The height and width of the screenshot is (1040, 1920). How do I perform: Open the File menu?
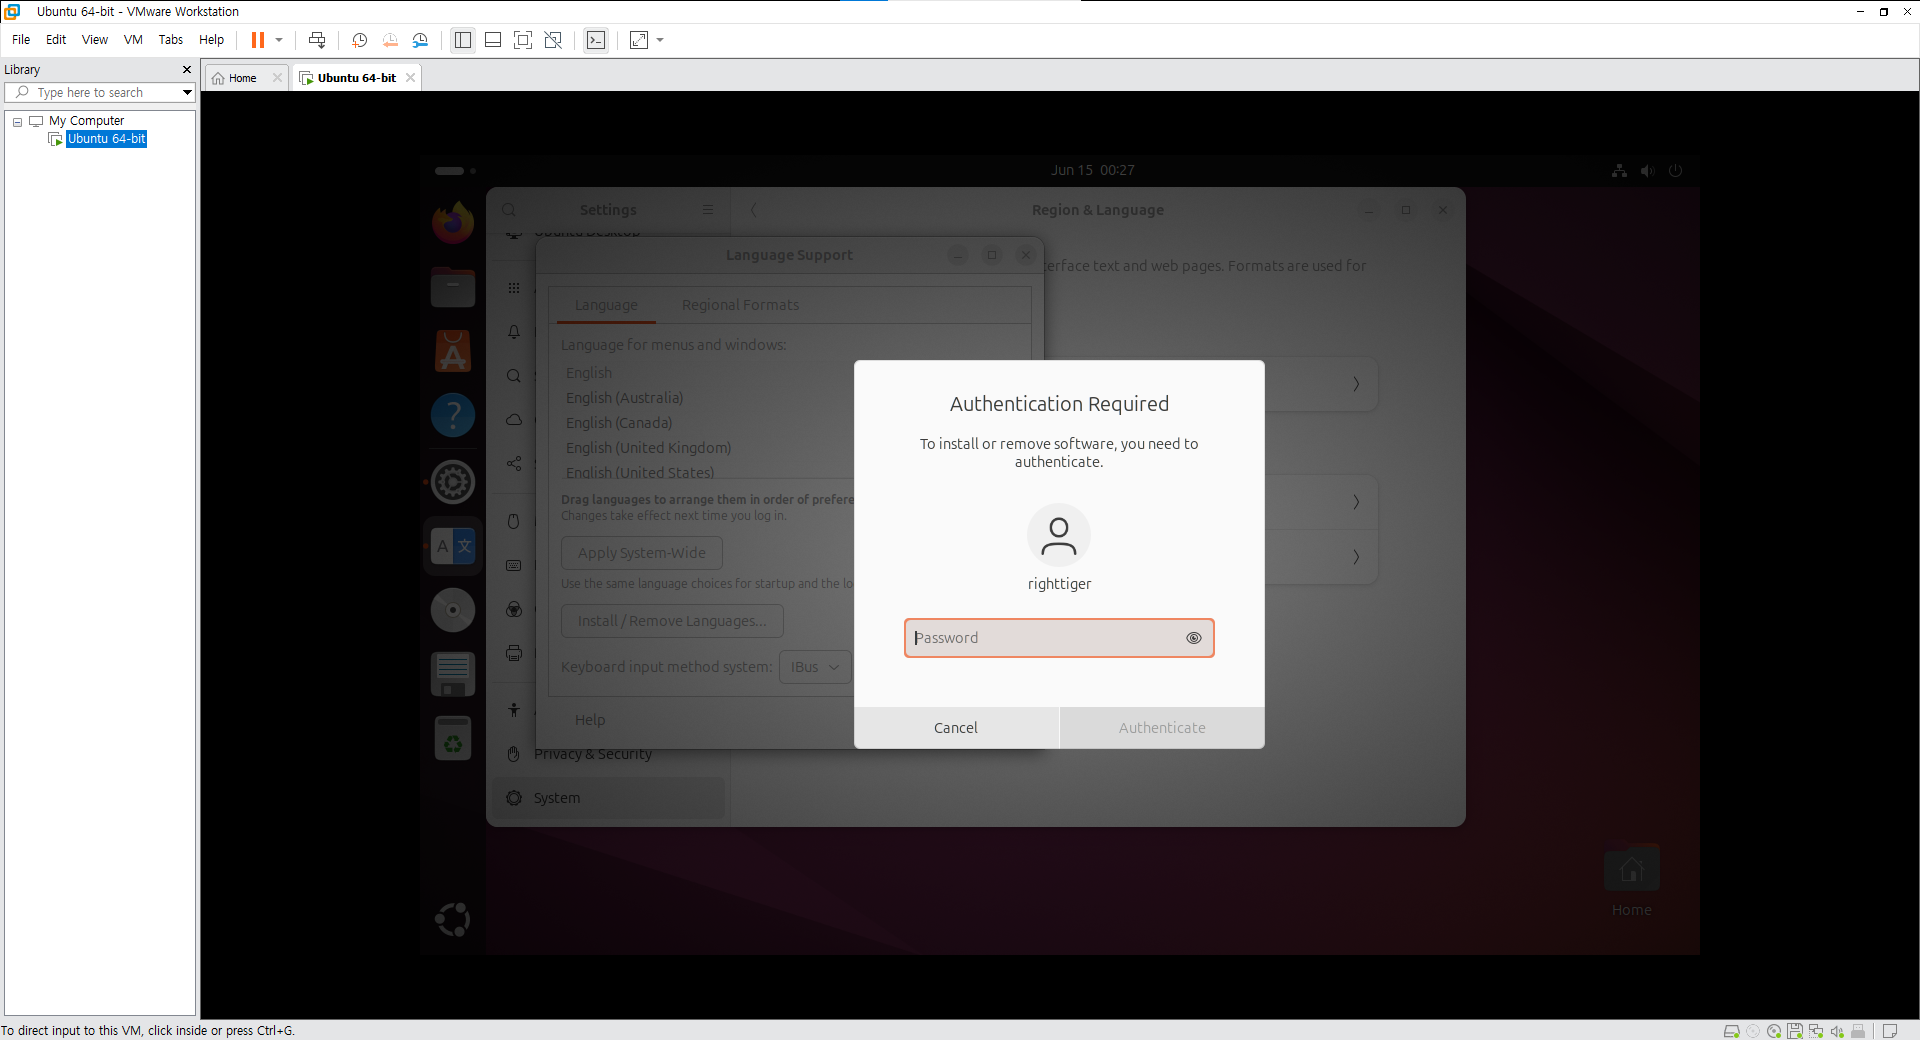21,40
